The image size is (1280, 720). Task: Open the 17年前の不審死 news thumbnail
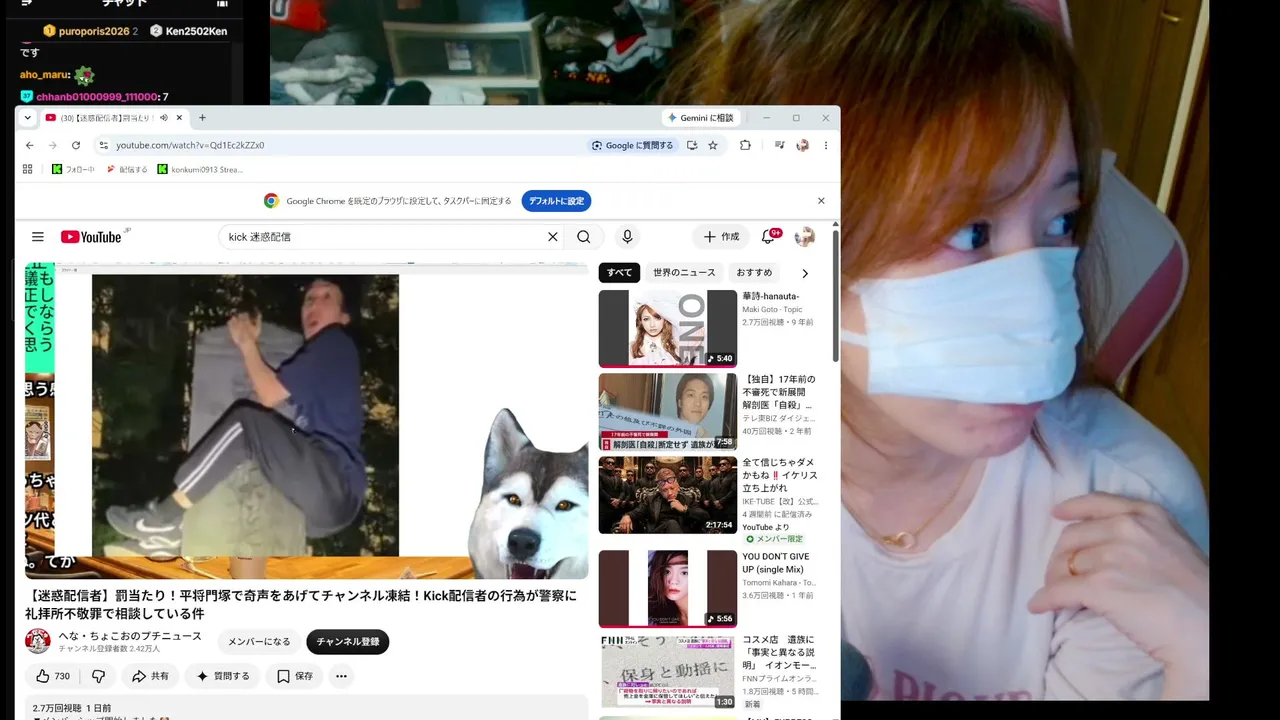(x=667, y=412)
